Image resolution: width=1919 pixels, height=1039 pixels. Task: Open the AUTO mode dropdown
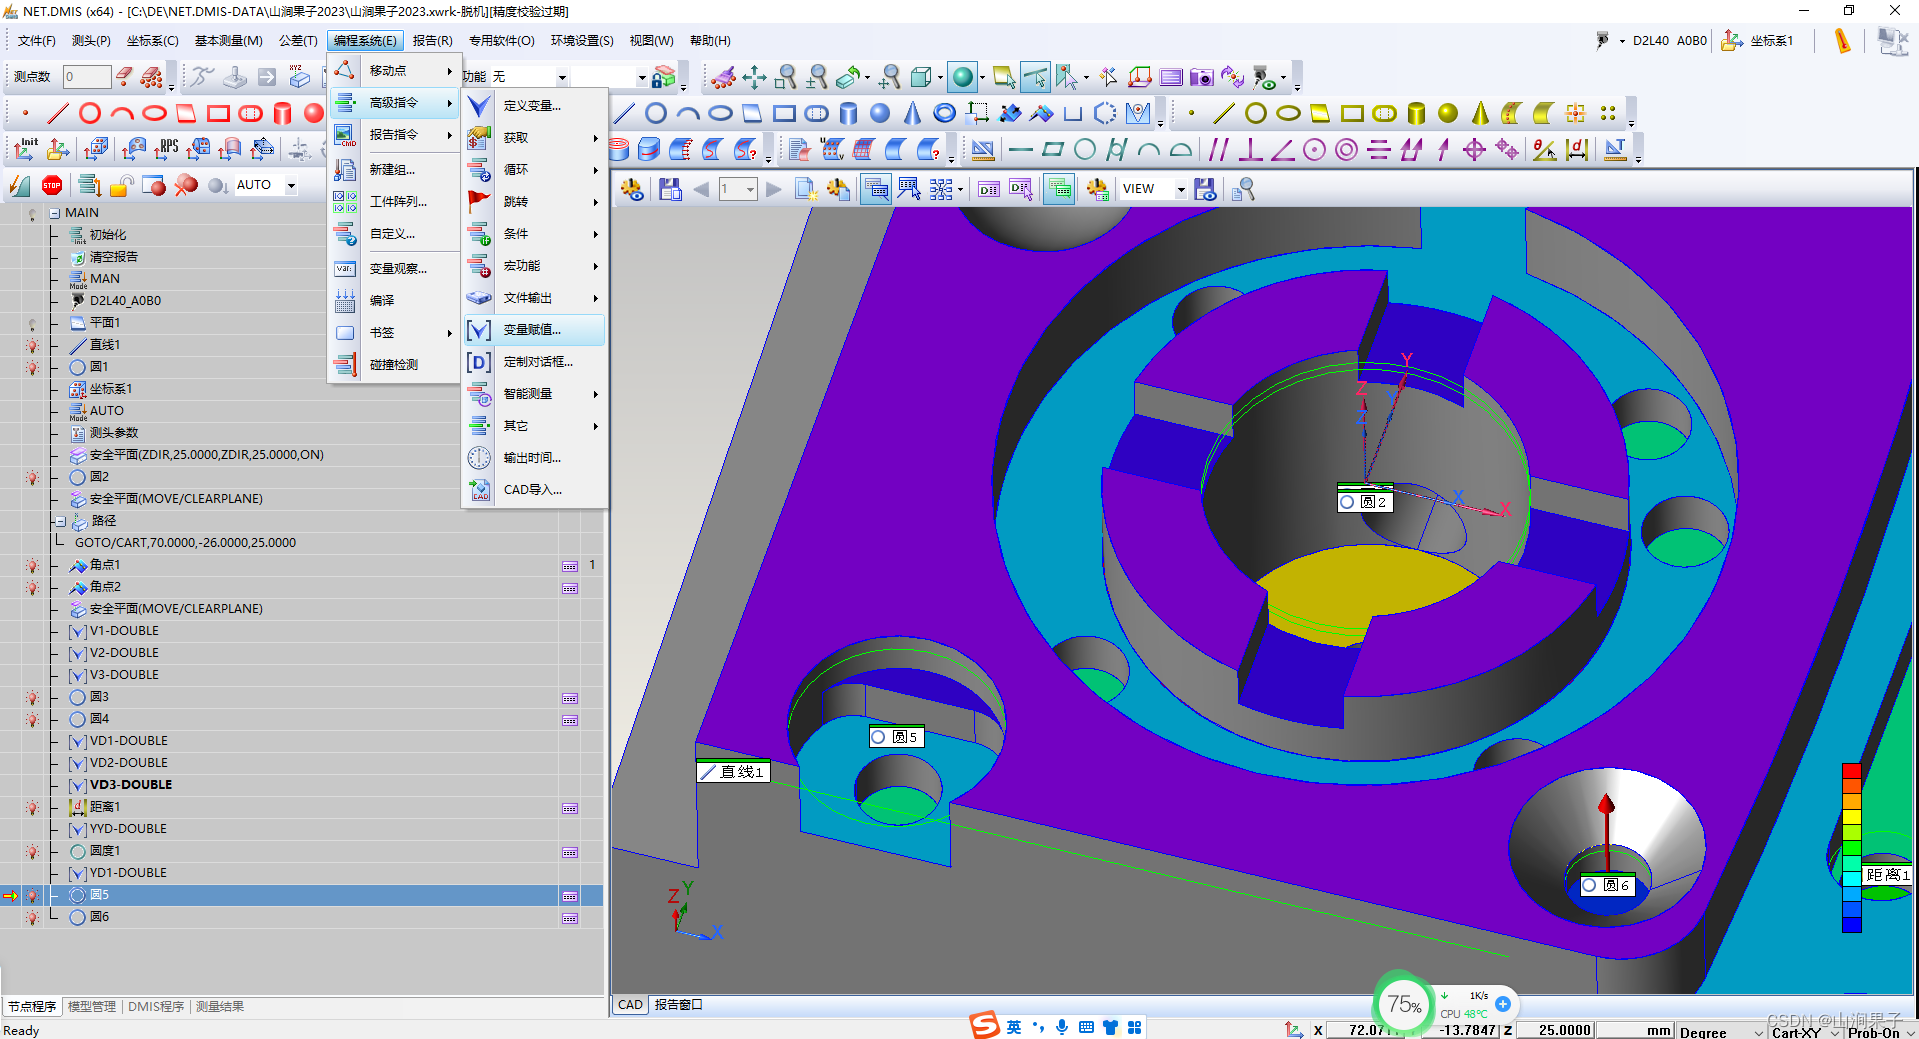(291, 185)
